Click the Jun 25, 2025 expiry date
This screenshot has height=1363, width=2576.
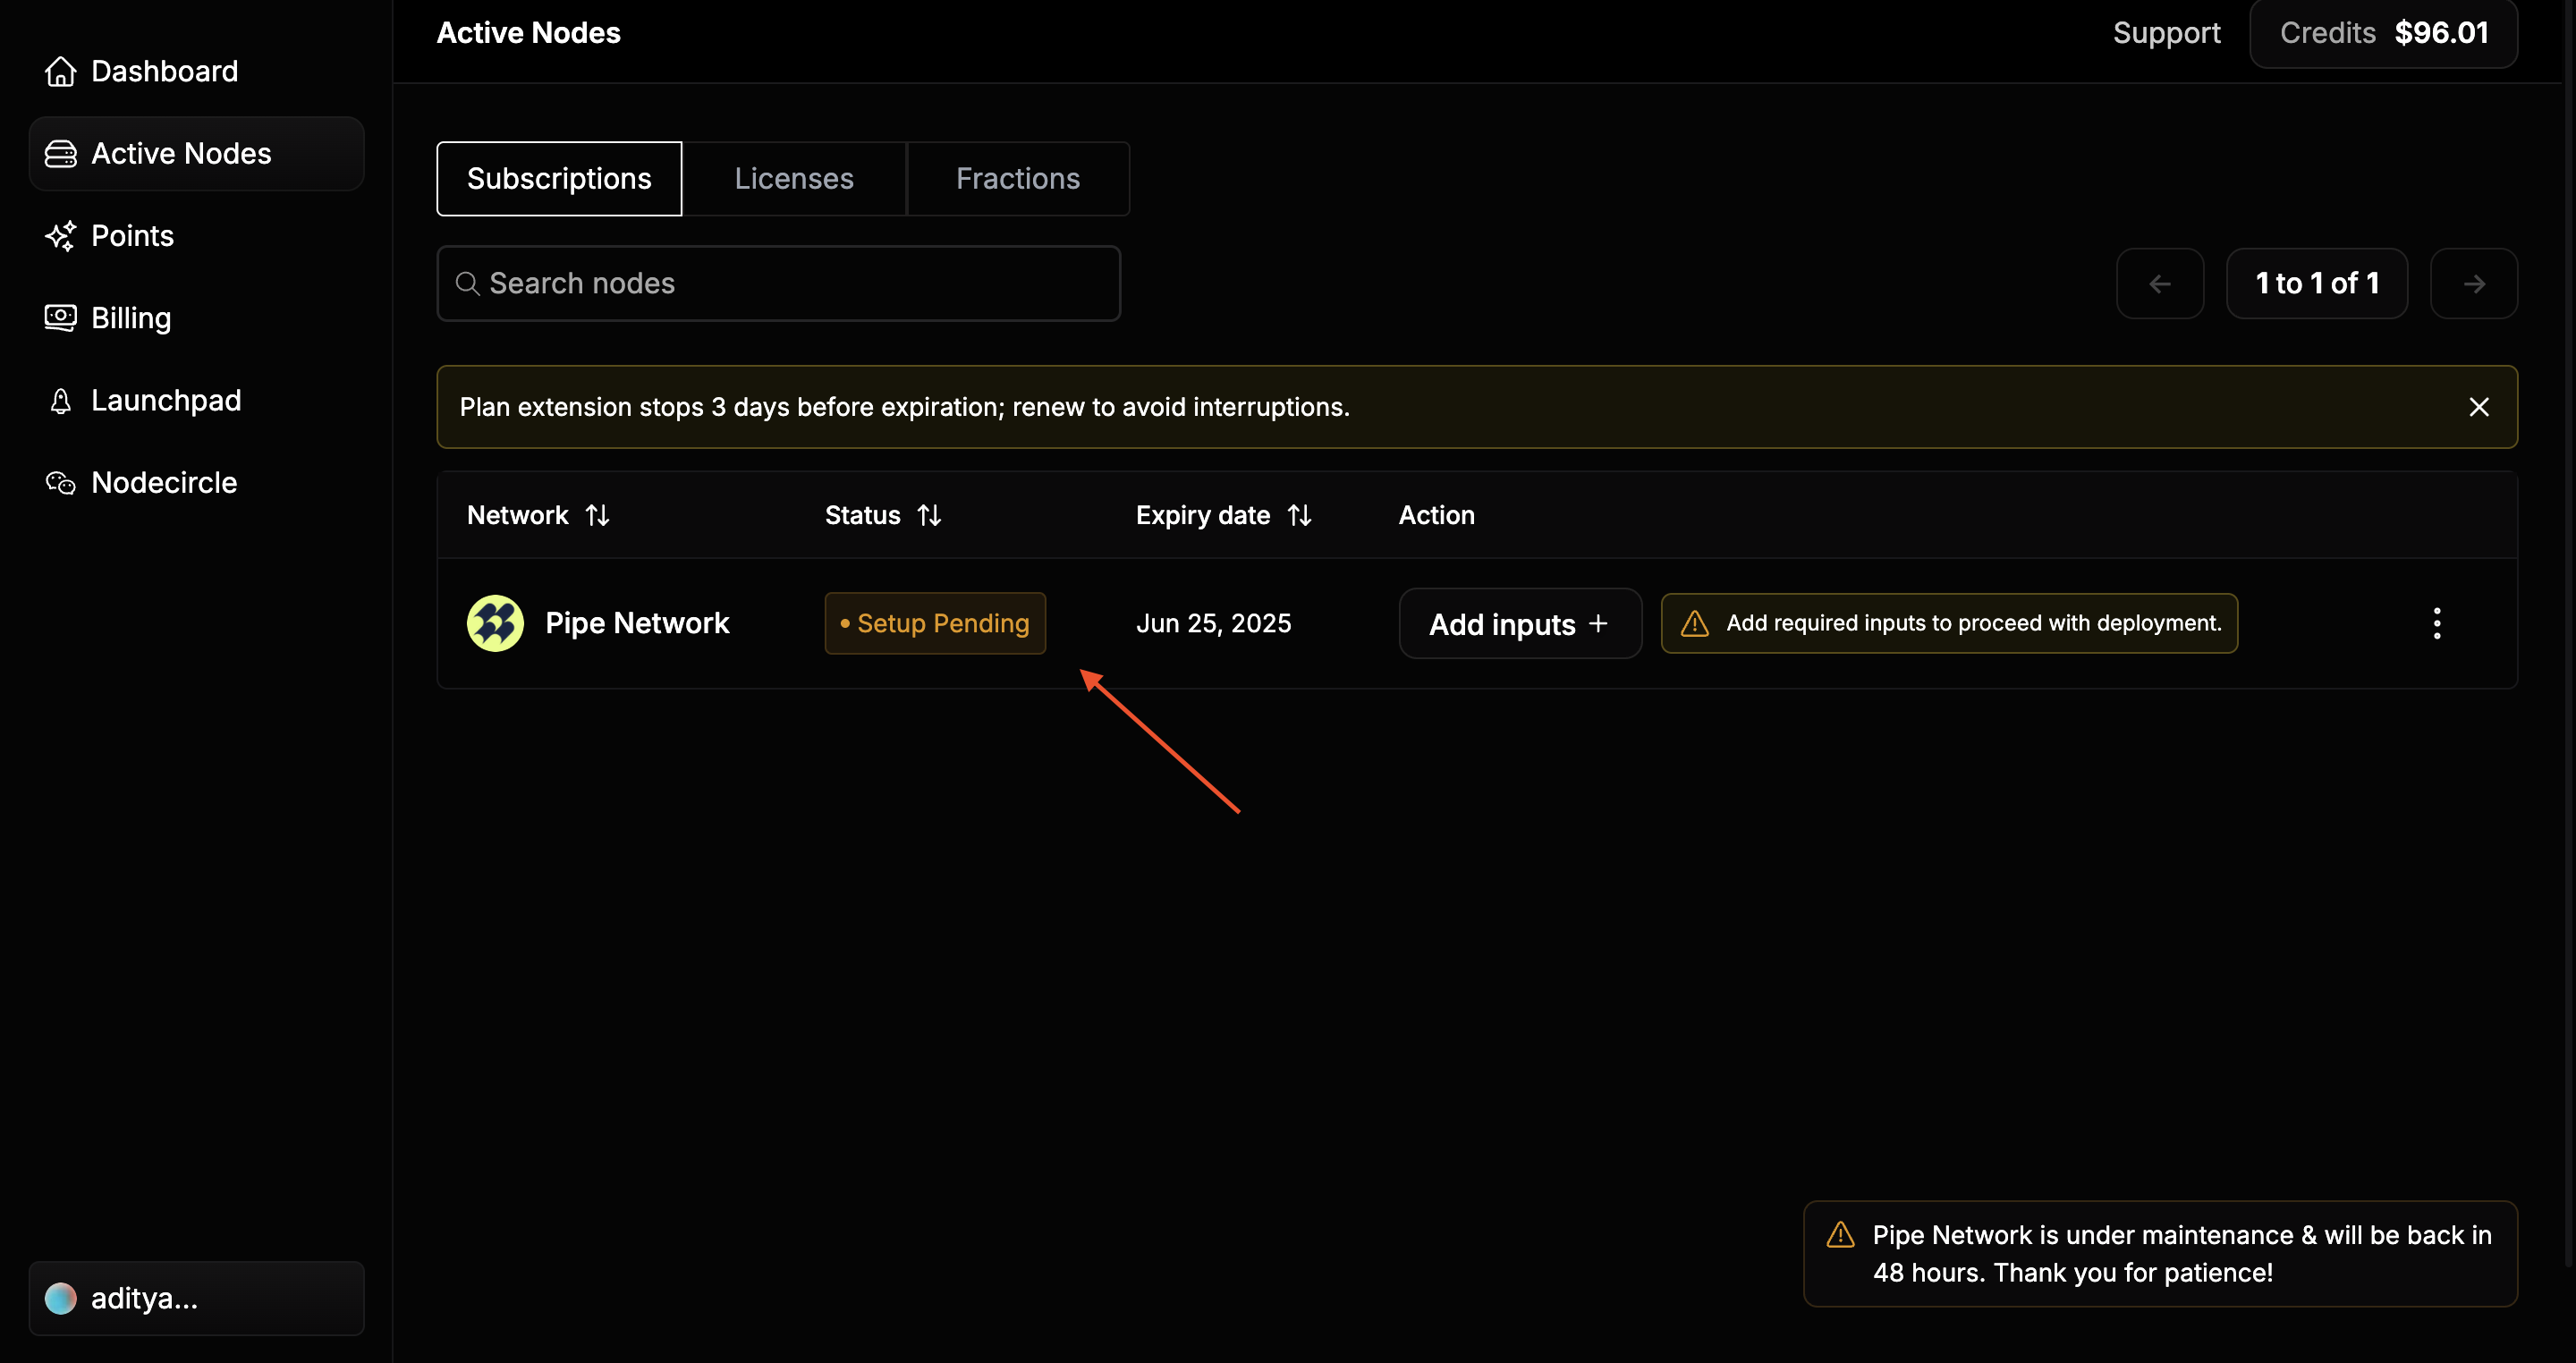[x=1213, y=624]
